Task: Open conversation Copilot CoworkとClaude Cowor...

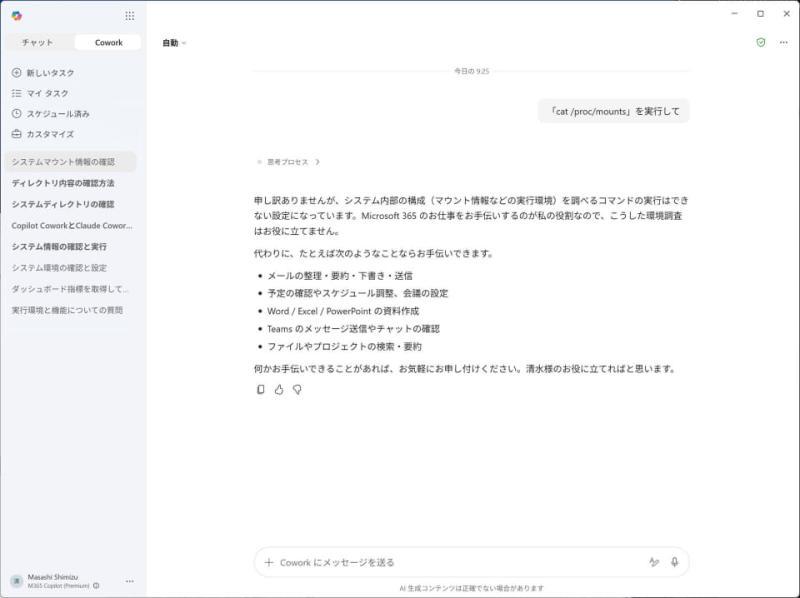Action: coord(70,225)
